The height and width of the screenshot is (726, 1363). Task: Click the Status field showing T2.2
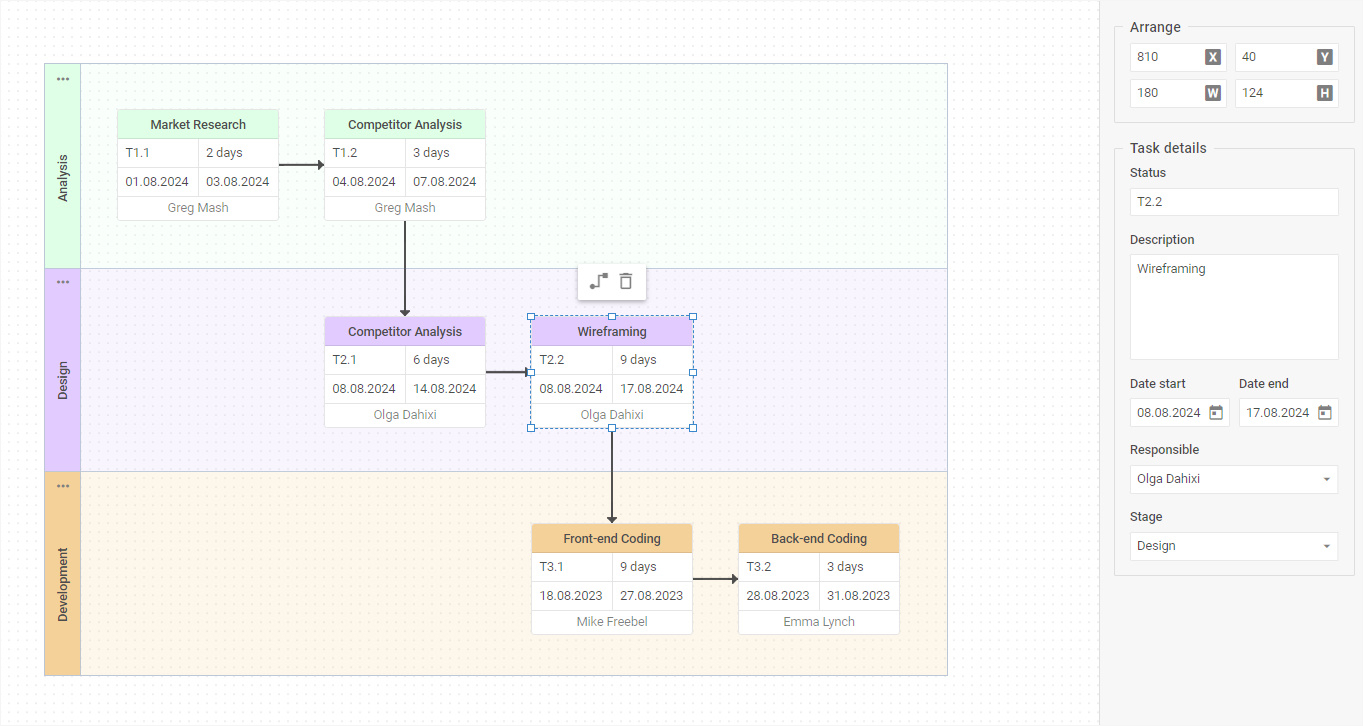point(1233,201)
